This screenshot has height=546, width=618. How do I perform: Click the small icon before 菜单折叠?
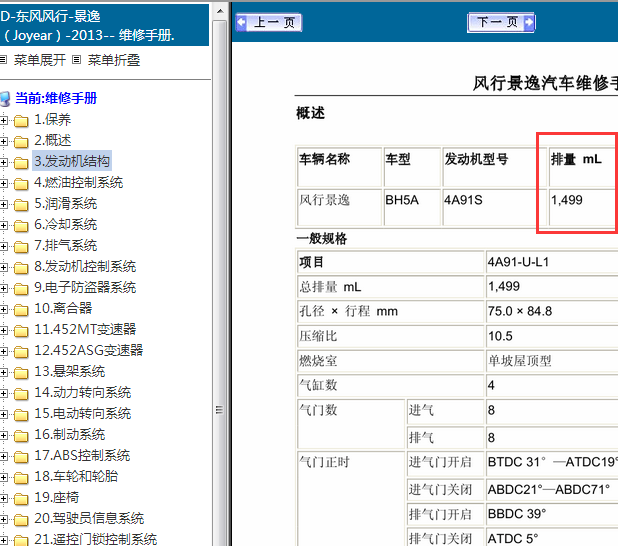(x=76, y=60)
